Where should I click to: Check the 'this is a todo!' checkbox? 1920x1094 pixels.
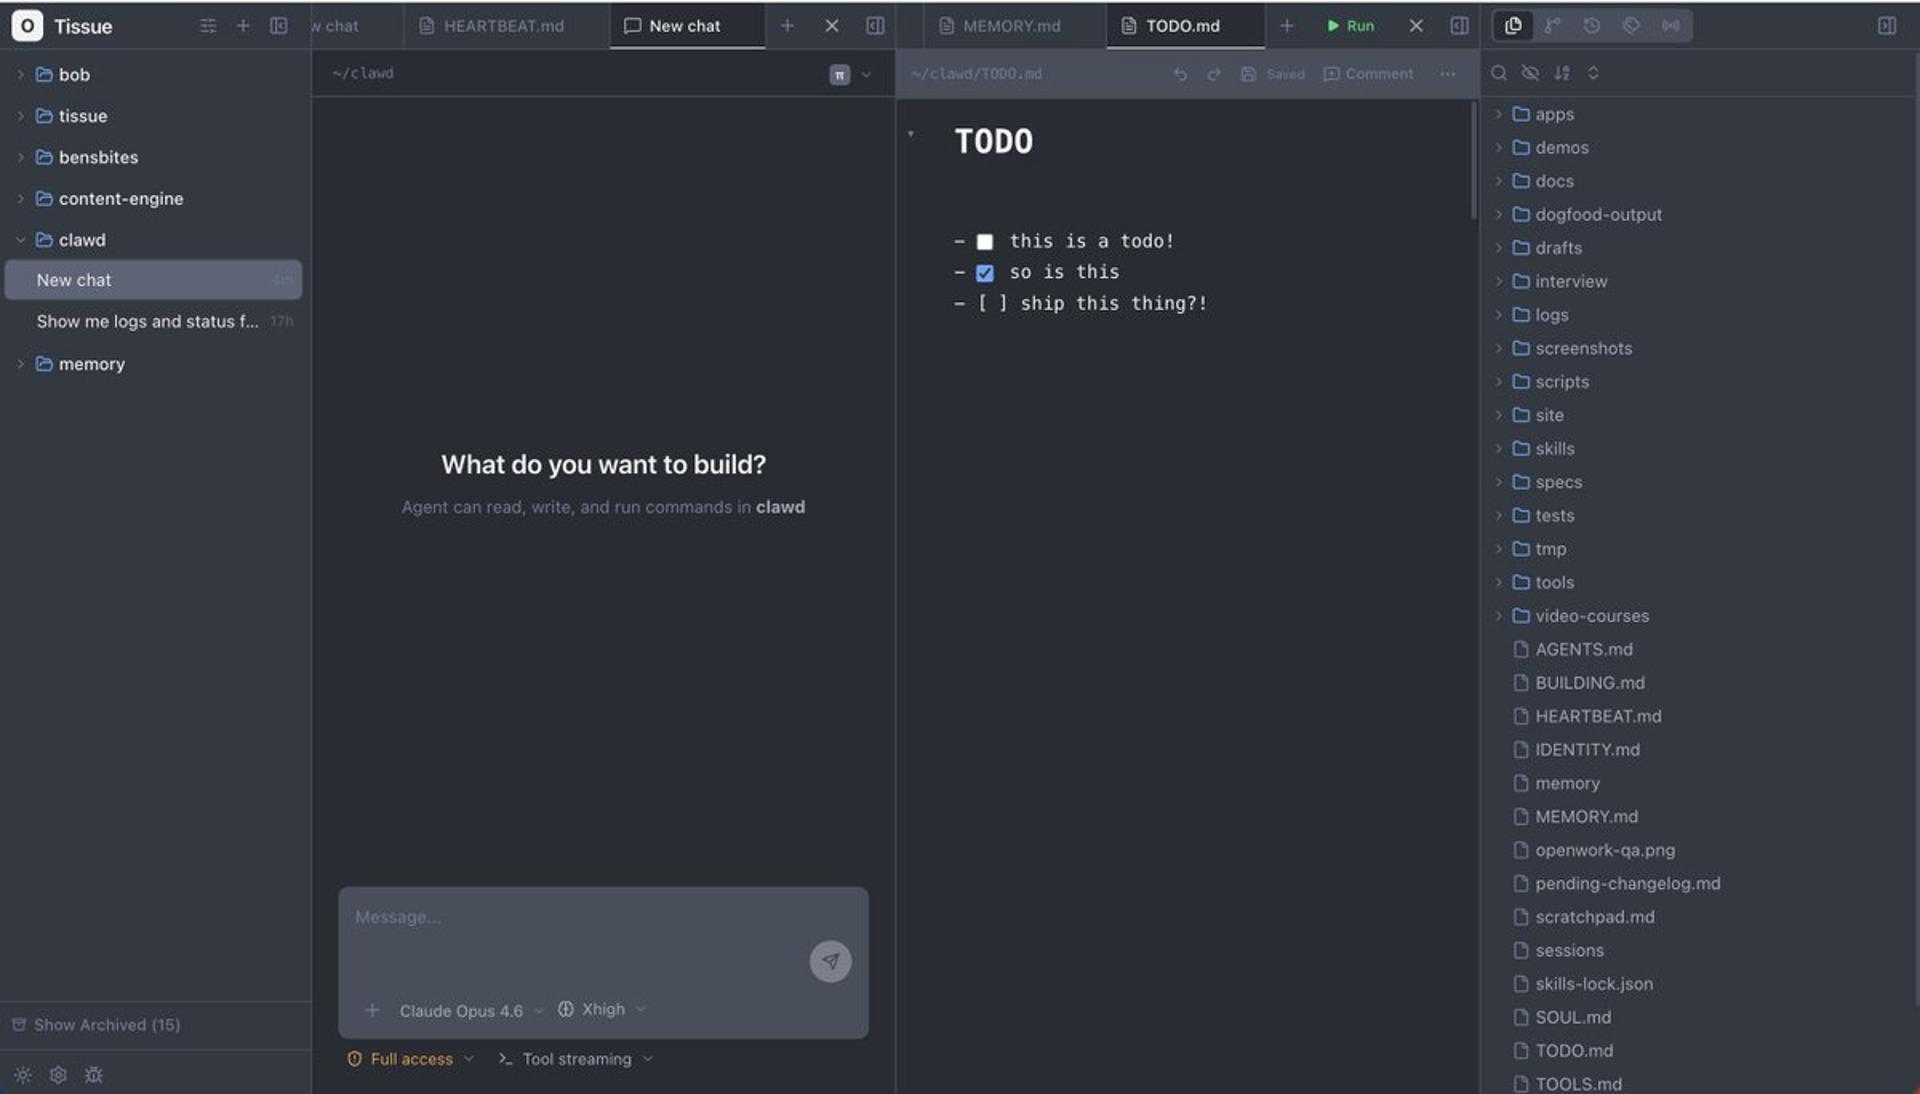point(985,242)
